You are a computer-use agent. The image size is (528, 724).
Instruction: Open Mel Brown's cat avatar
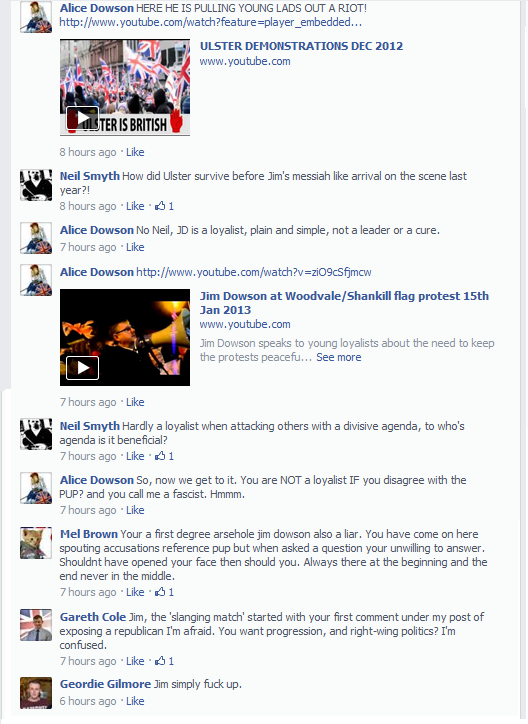point(36,543)
